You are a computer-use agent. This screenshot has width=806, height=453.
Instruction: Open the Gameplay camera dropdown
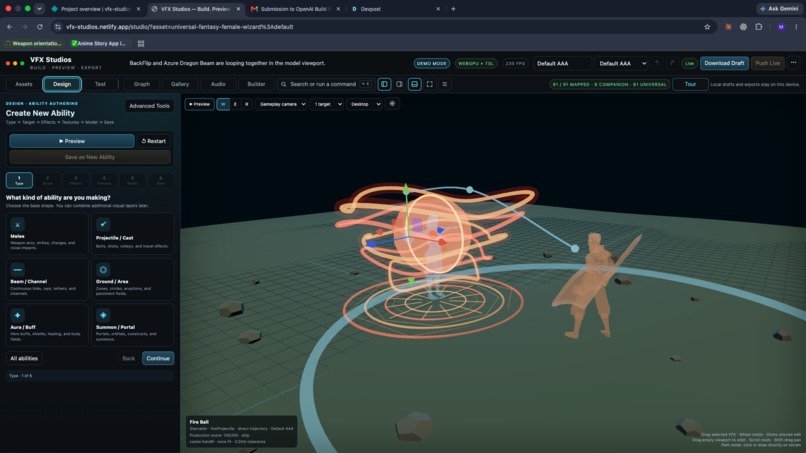[282, 104]
